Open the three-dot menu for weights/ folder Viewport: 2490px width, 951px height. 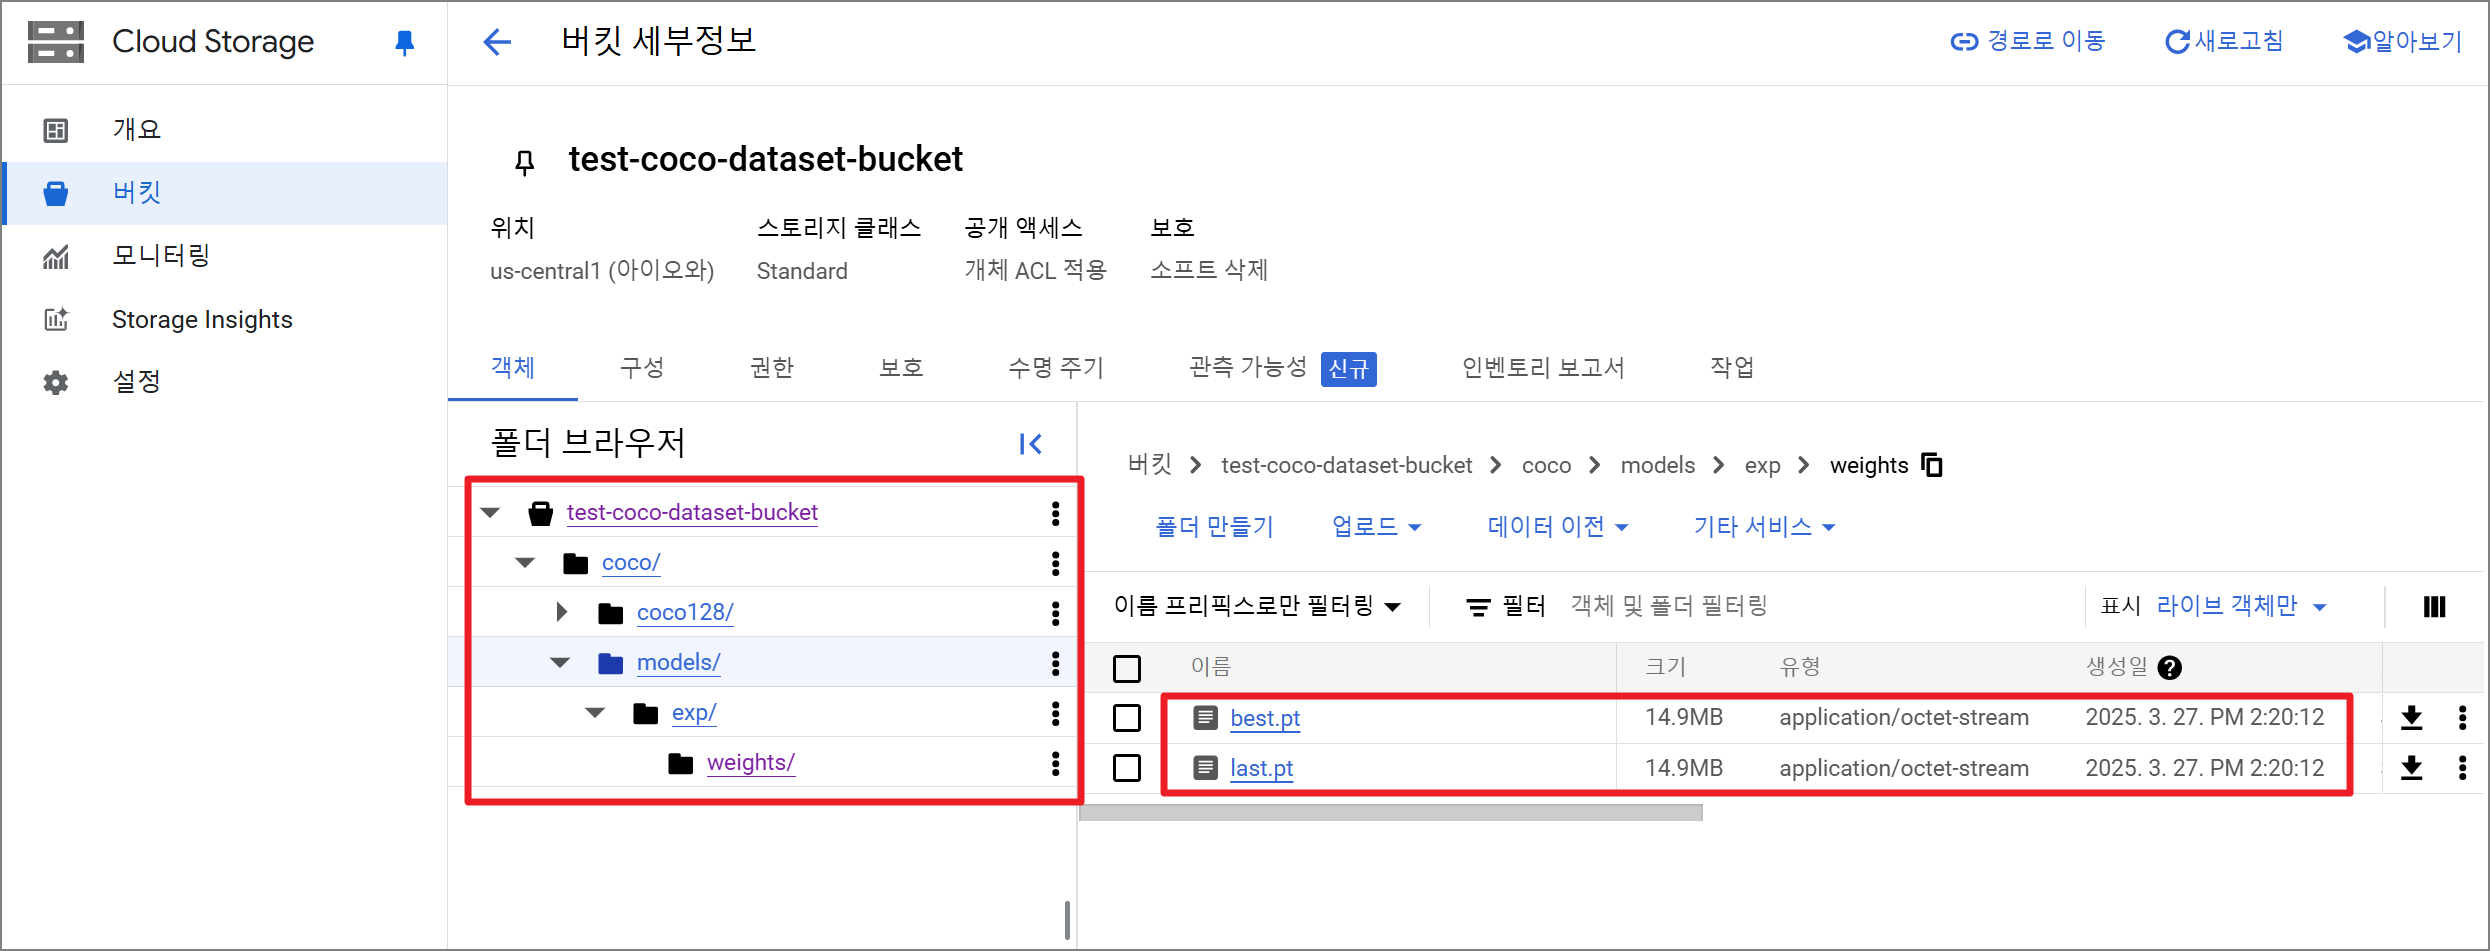[1055, 763]
